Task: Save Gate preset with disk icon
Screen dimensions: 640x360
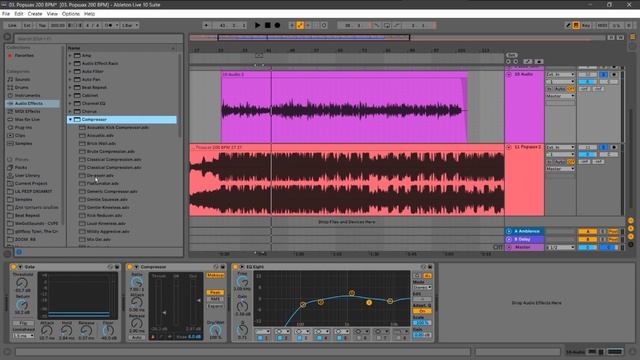Action: pos(117,267)
